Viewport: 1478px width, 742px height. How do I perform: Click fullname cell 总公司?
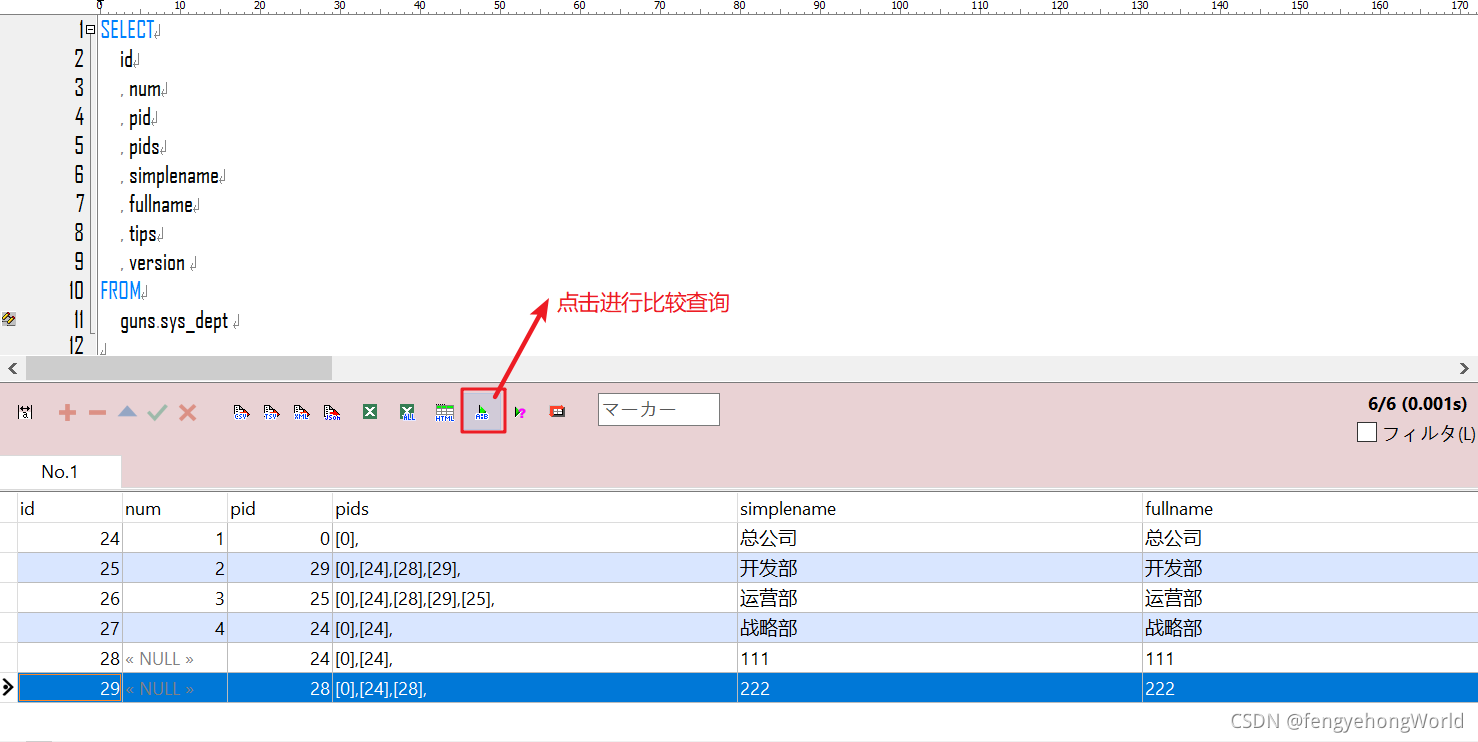point(1310,538)
